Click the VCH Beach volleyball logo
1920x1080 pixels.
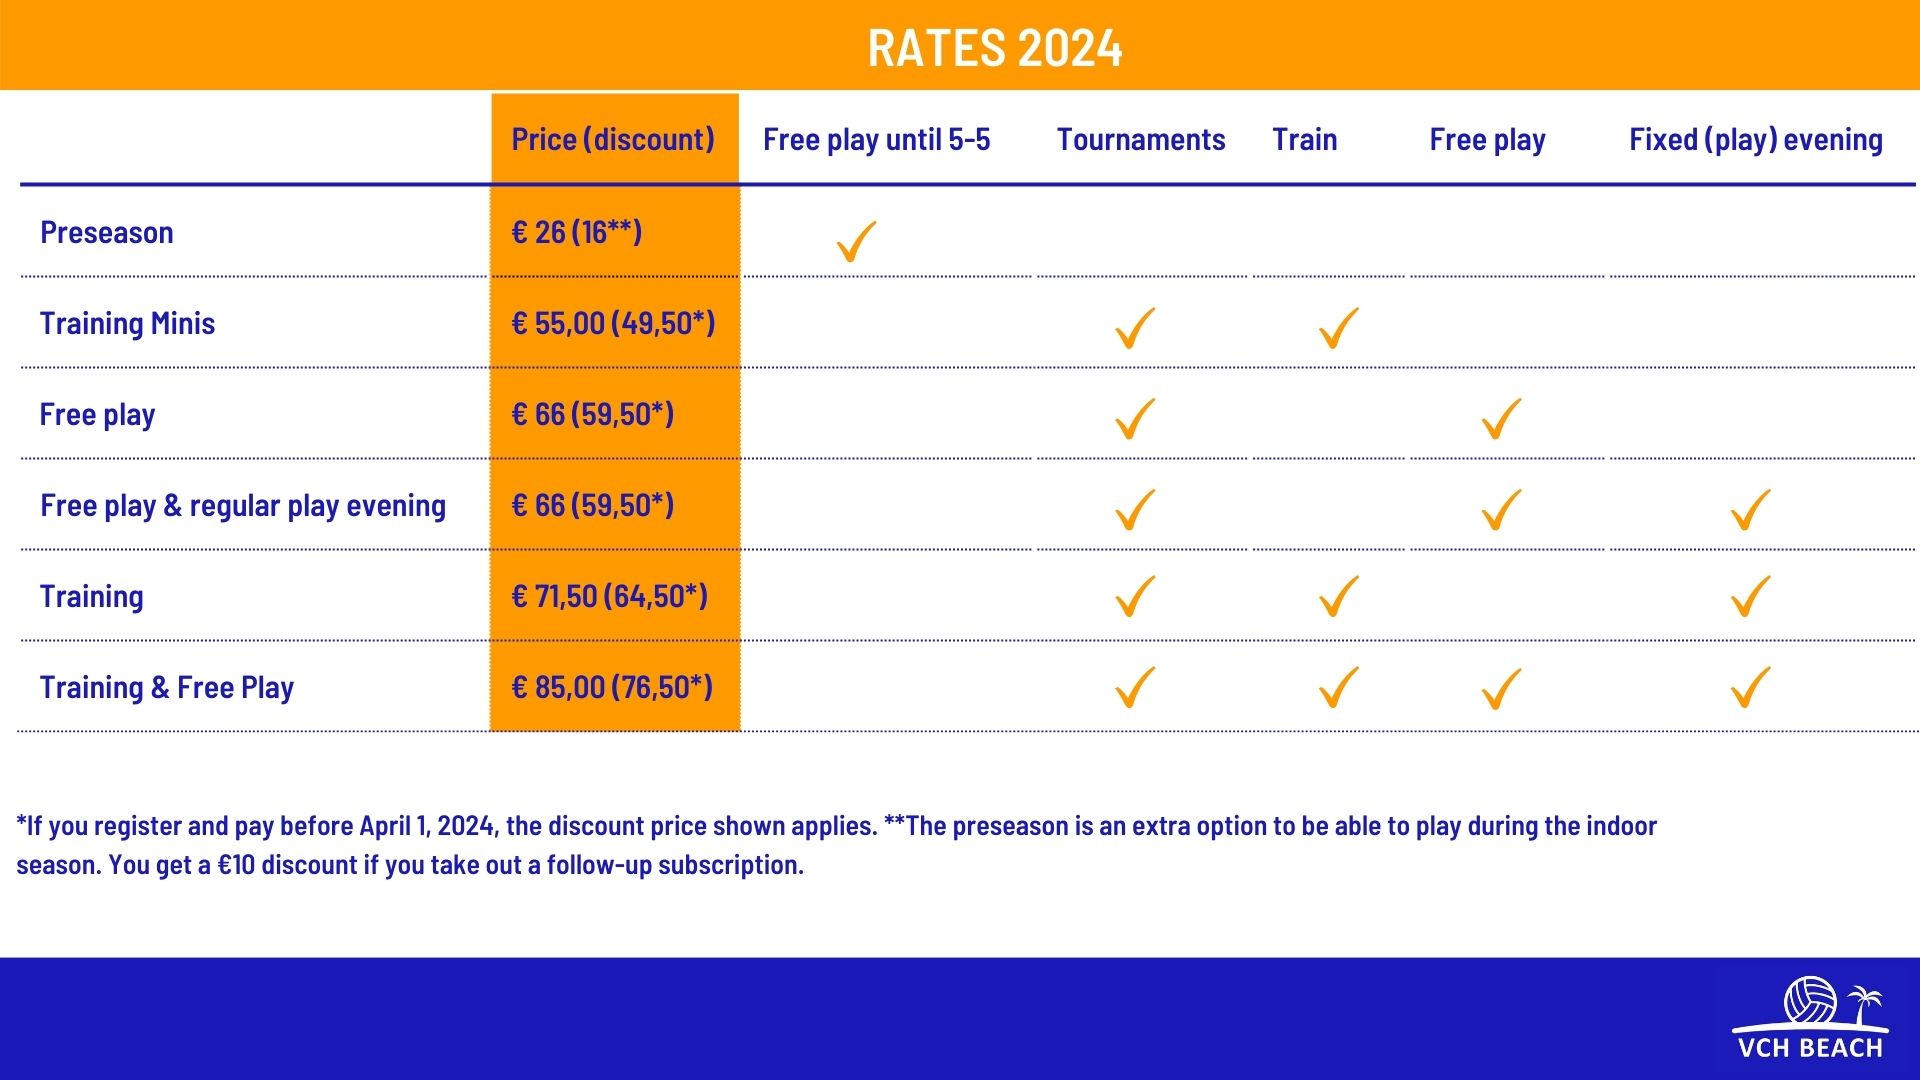(1810, 1018)
